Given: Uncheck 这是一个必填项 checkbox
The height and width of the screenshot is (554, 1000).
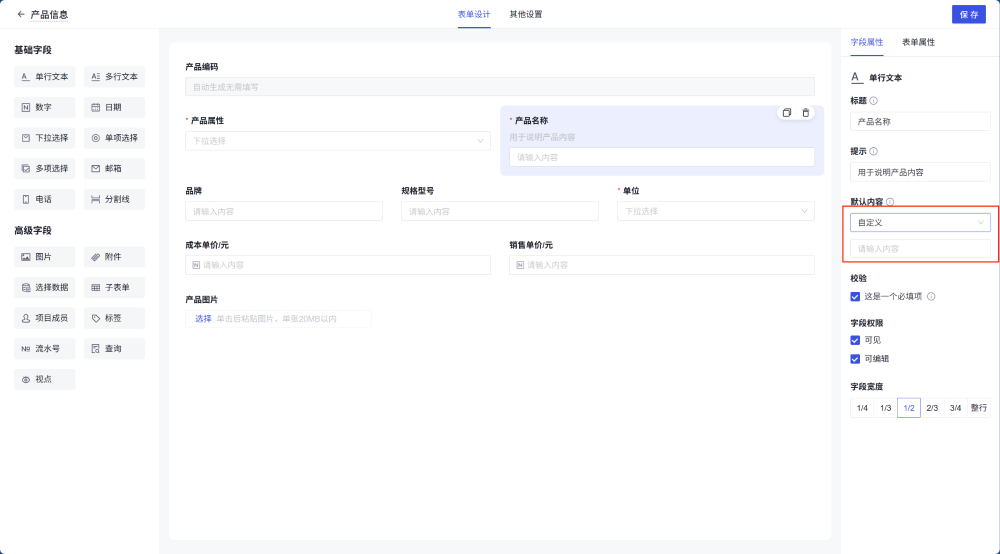Looking at the screenshot, I should 855,296.
